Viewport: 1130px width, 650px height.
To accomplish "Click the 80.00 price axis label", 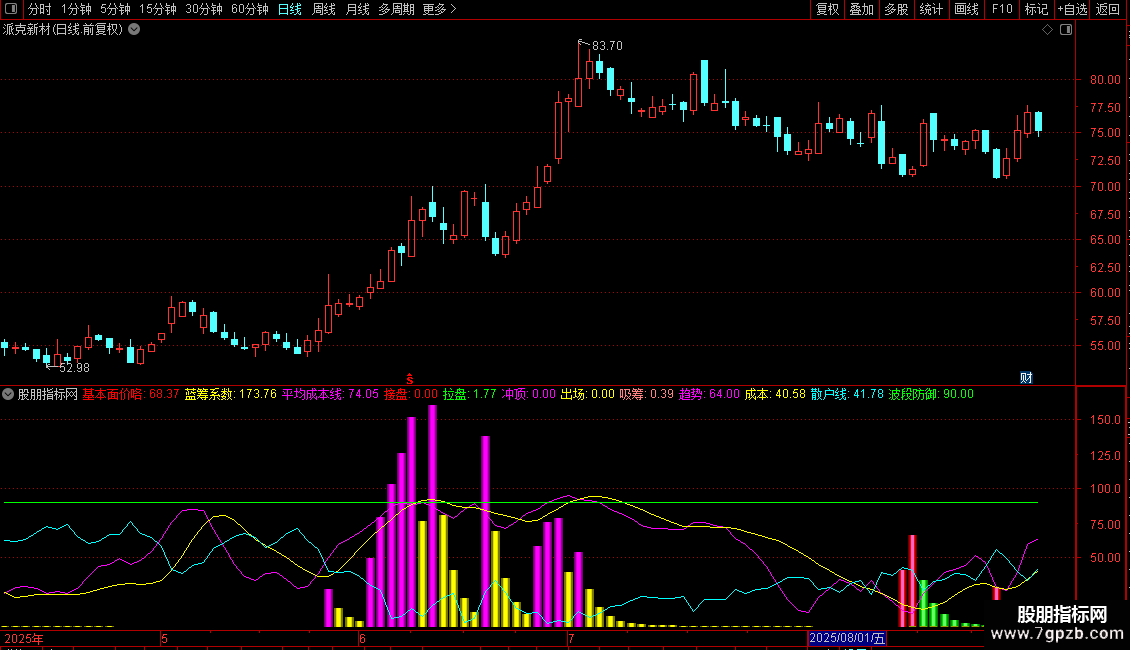I will pos(1105,79).
